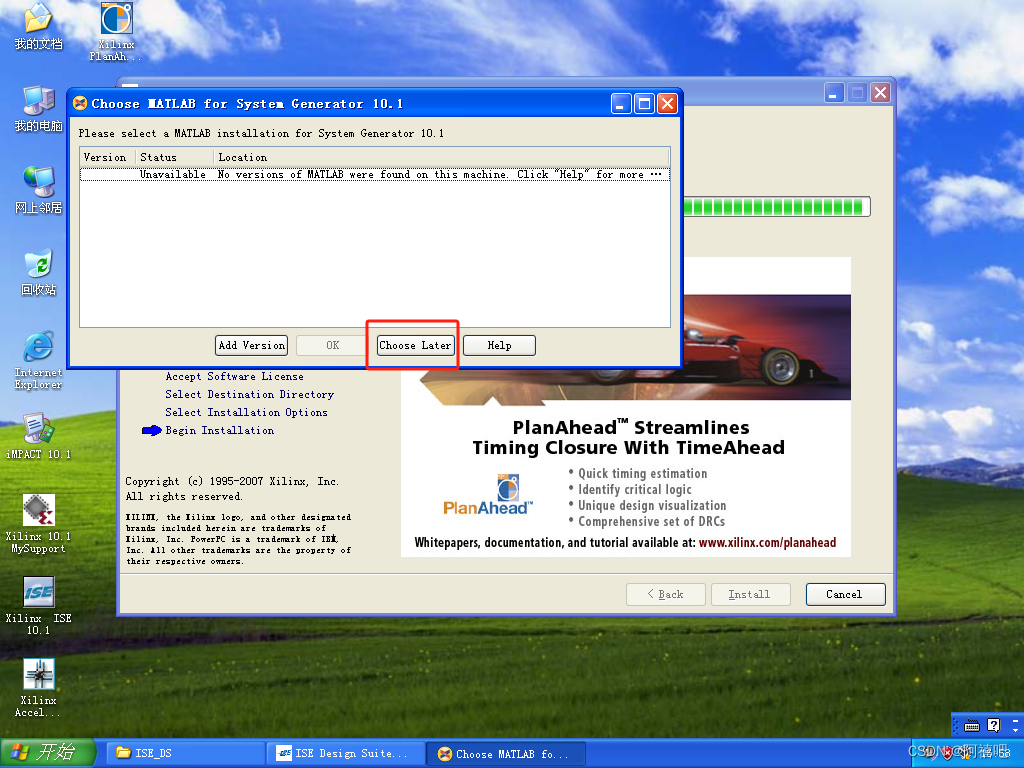Close the Choose MATLAB dialog
Viewport: 1024px width, 768px height.
pyautogui.click(x=667, y=104)
